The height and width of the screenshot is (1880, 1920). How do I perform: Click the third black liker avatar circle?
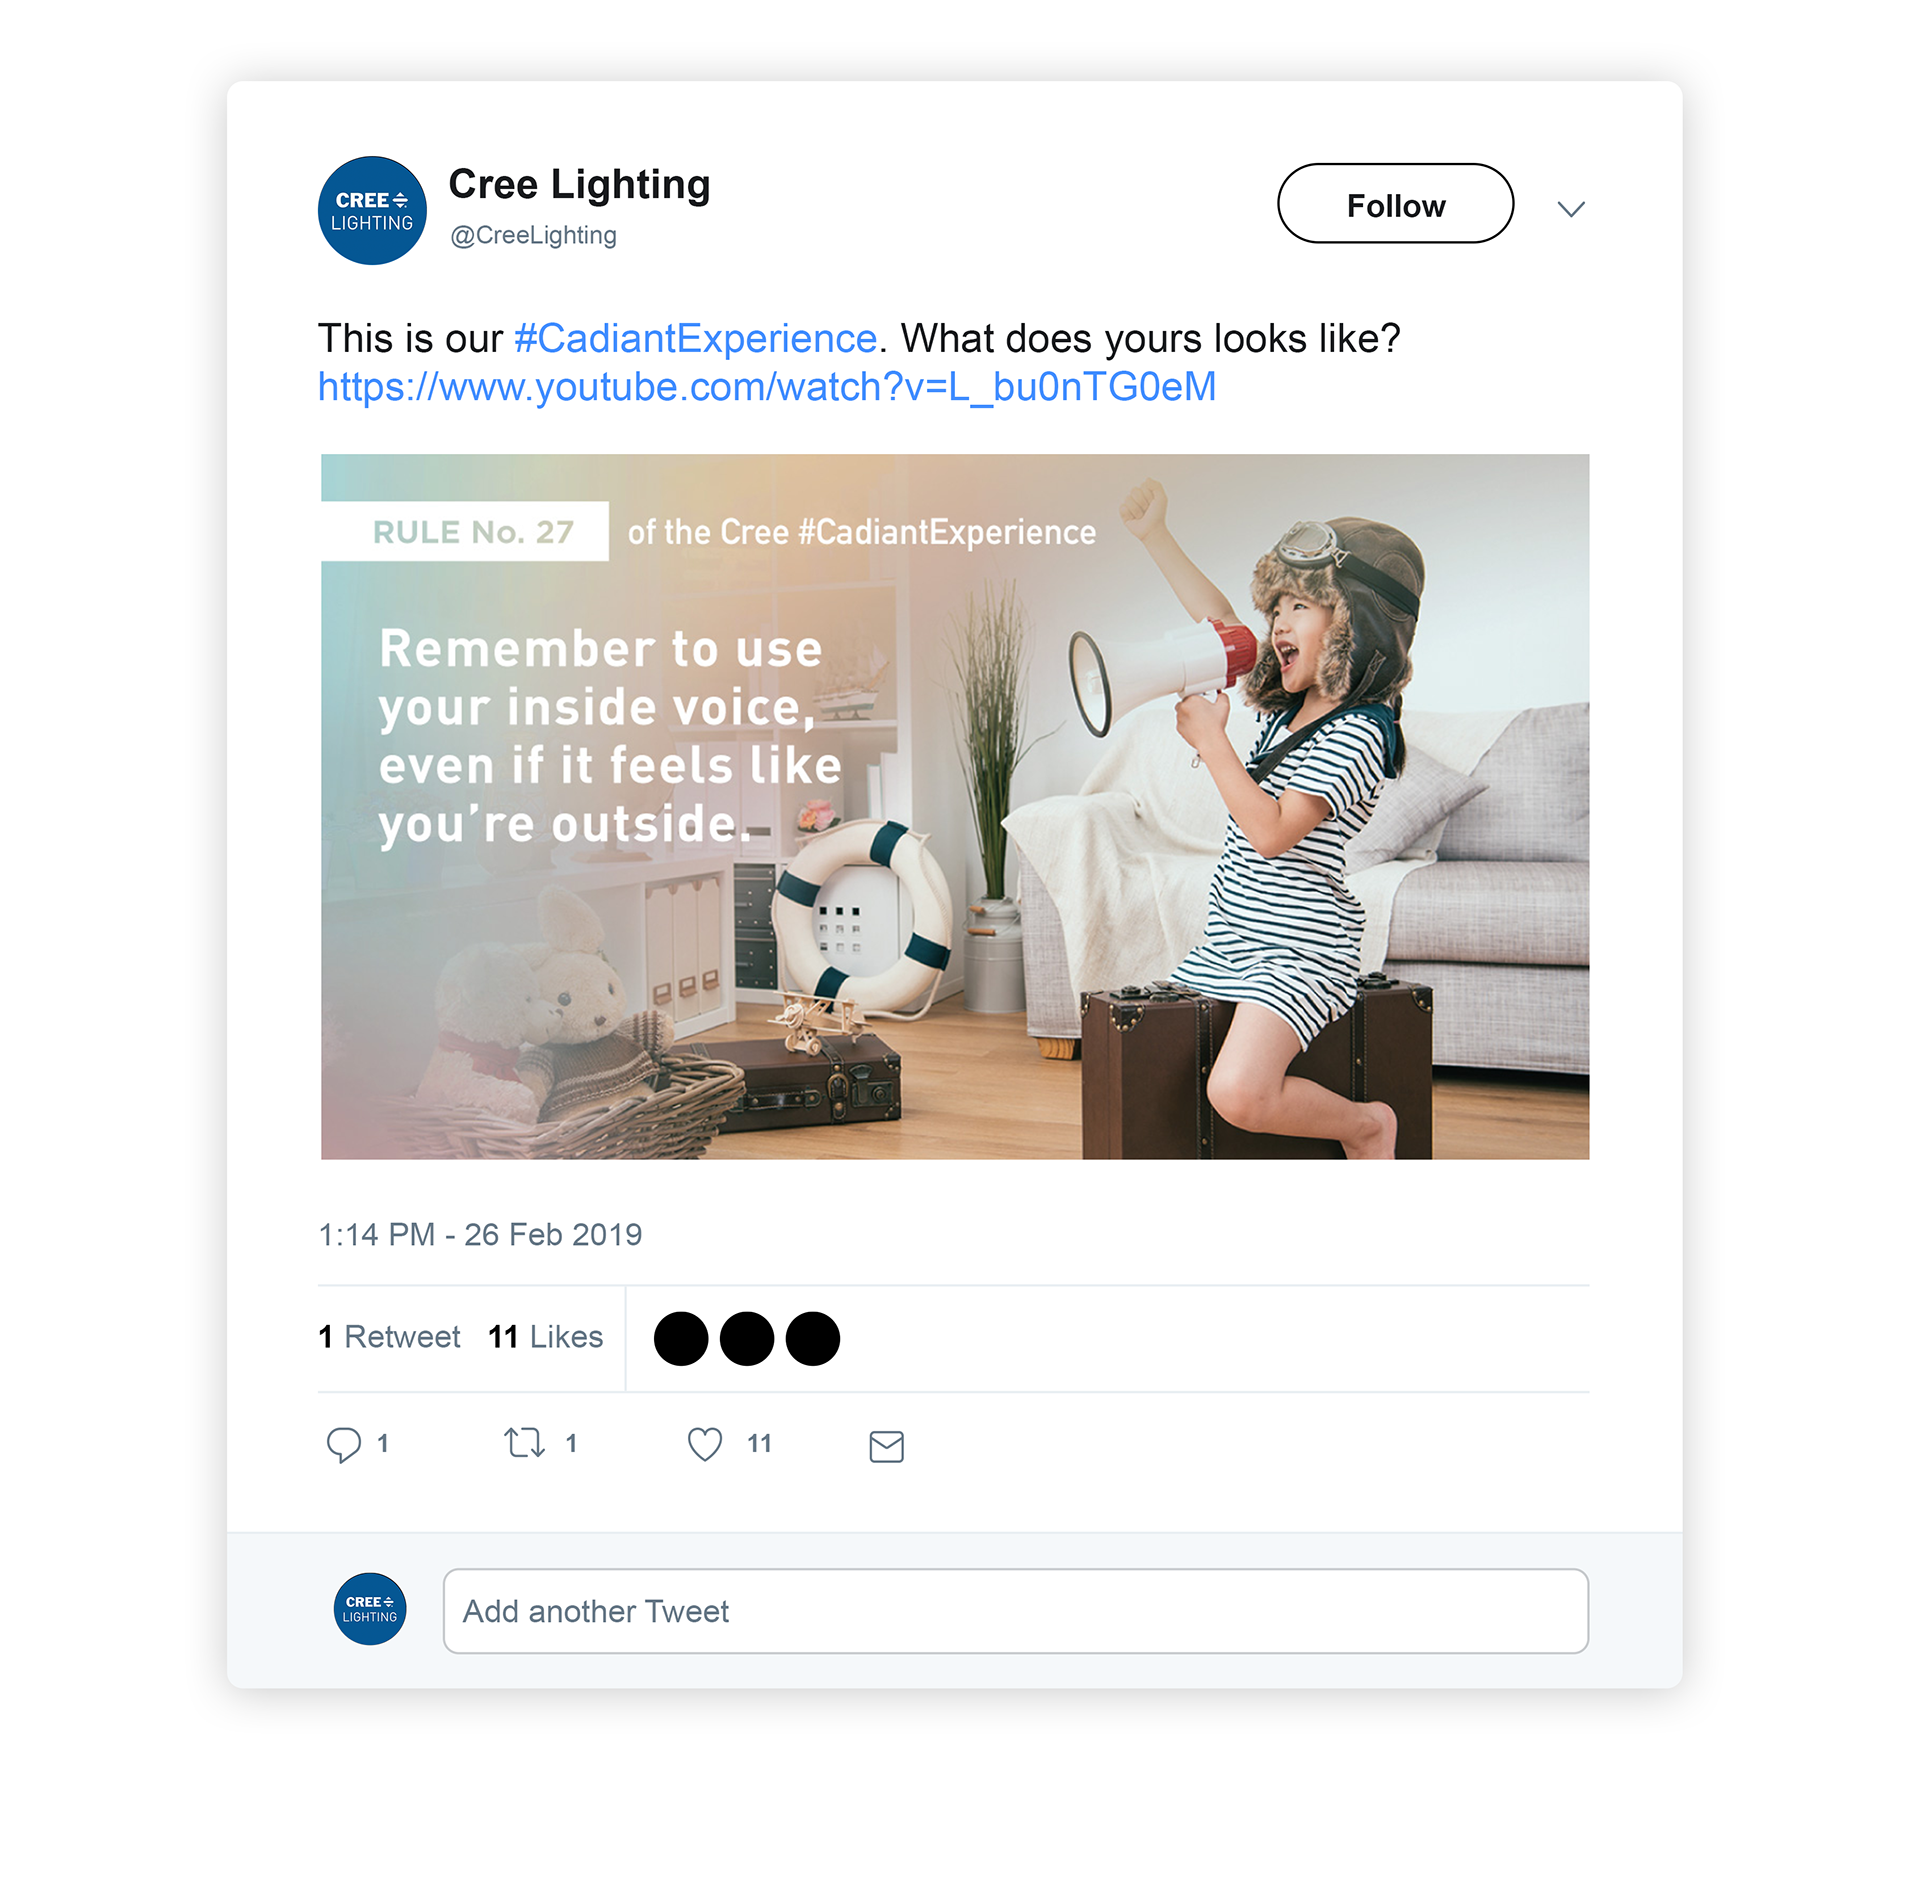[x=813, y=1338]
